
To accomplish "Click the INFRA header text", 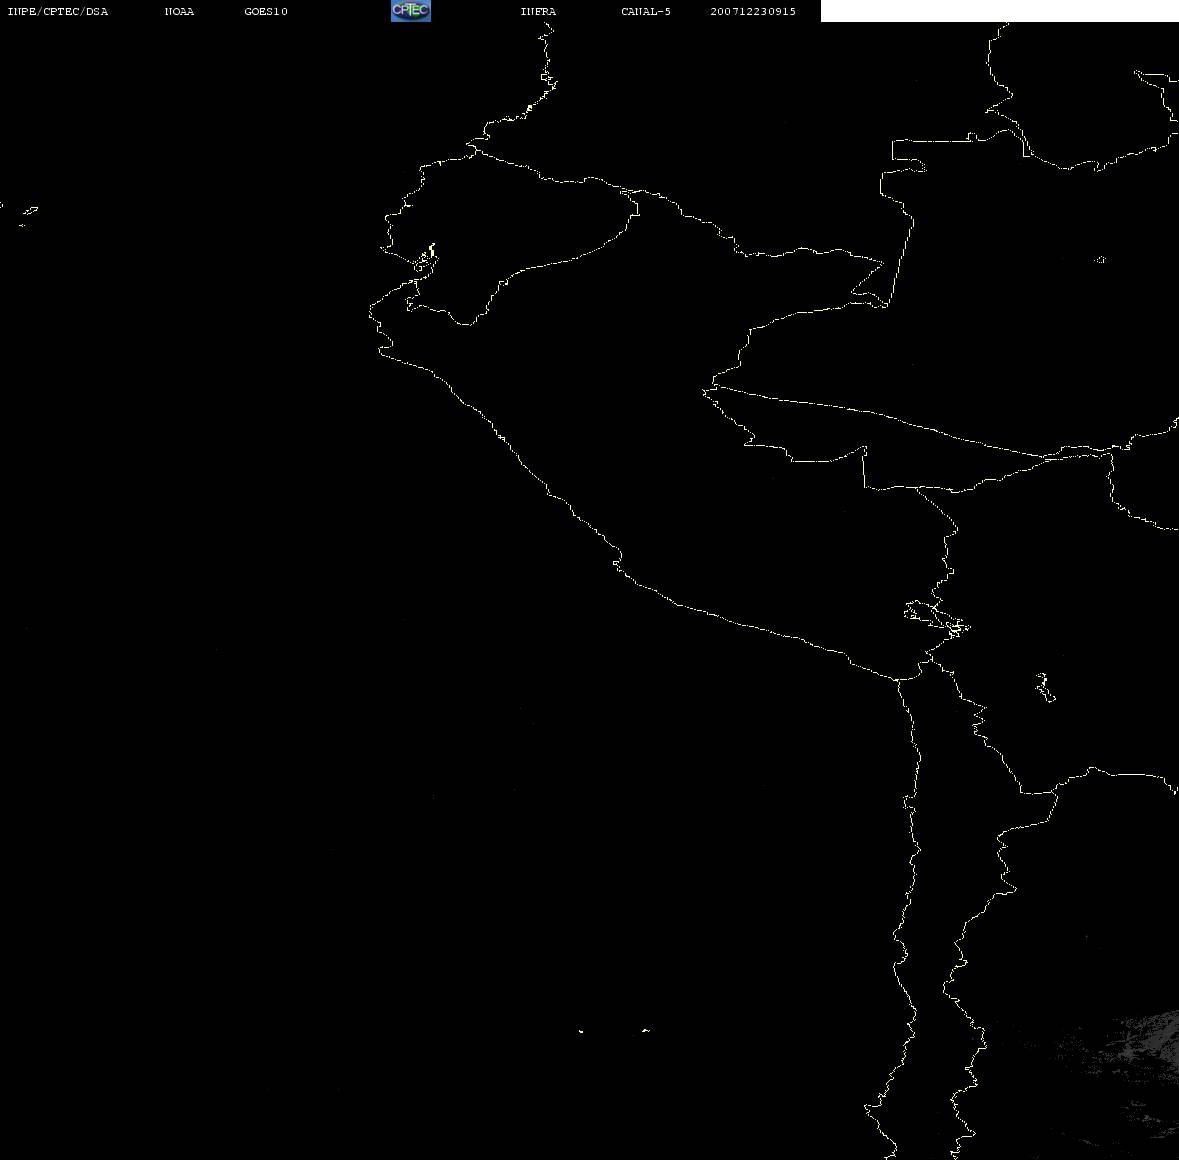I will [538, 12].
